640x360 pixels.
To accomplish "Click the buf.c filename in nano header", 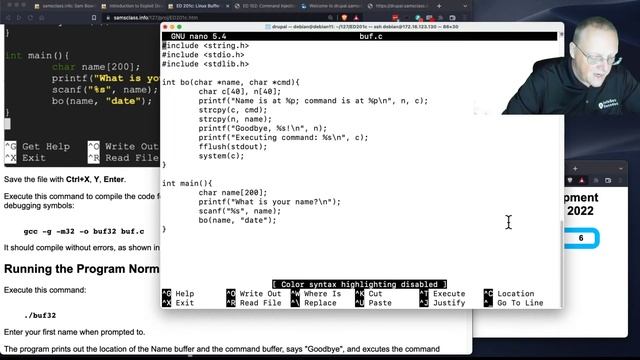I will 371,36.
